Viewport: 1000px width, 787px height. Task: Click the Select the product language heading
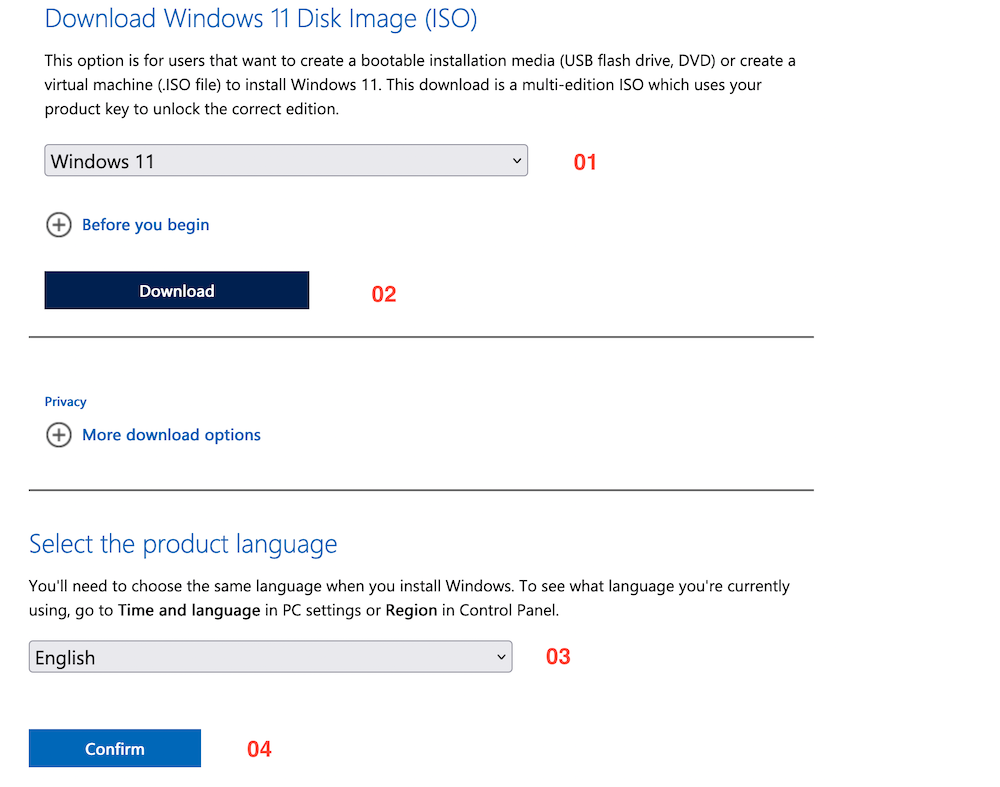(x=183, y=544)
